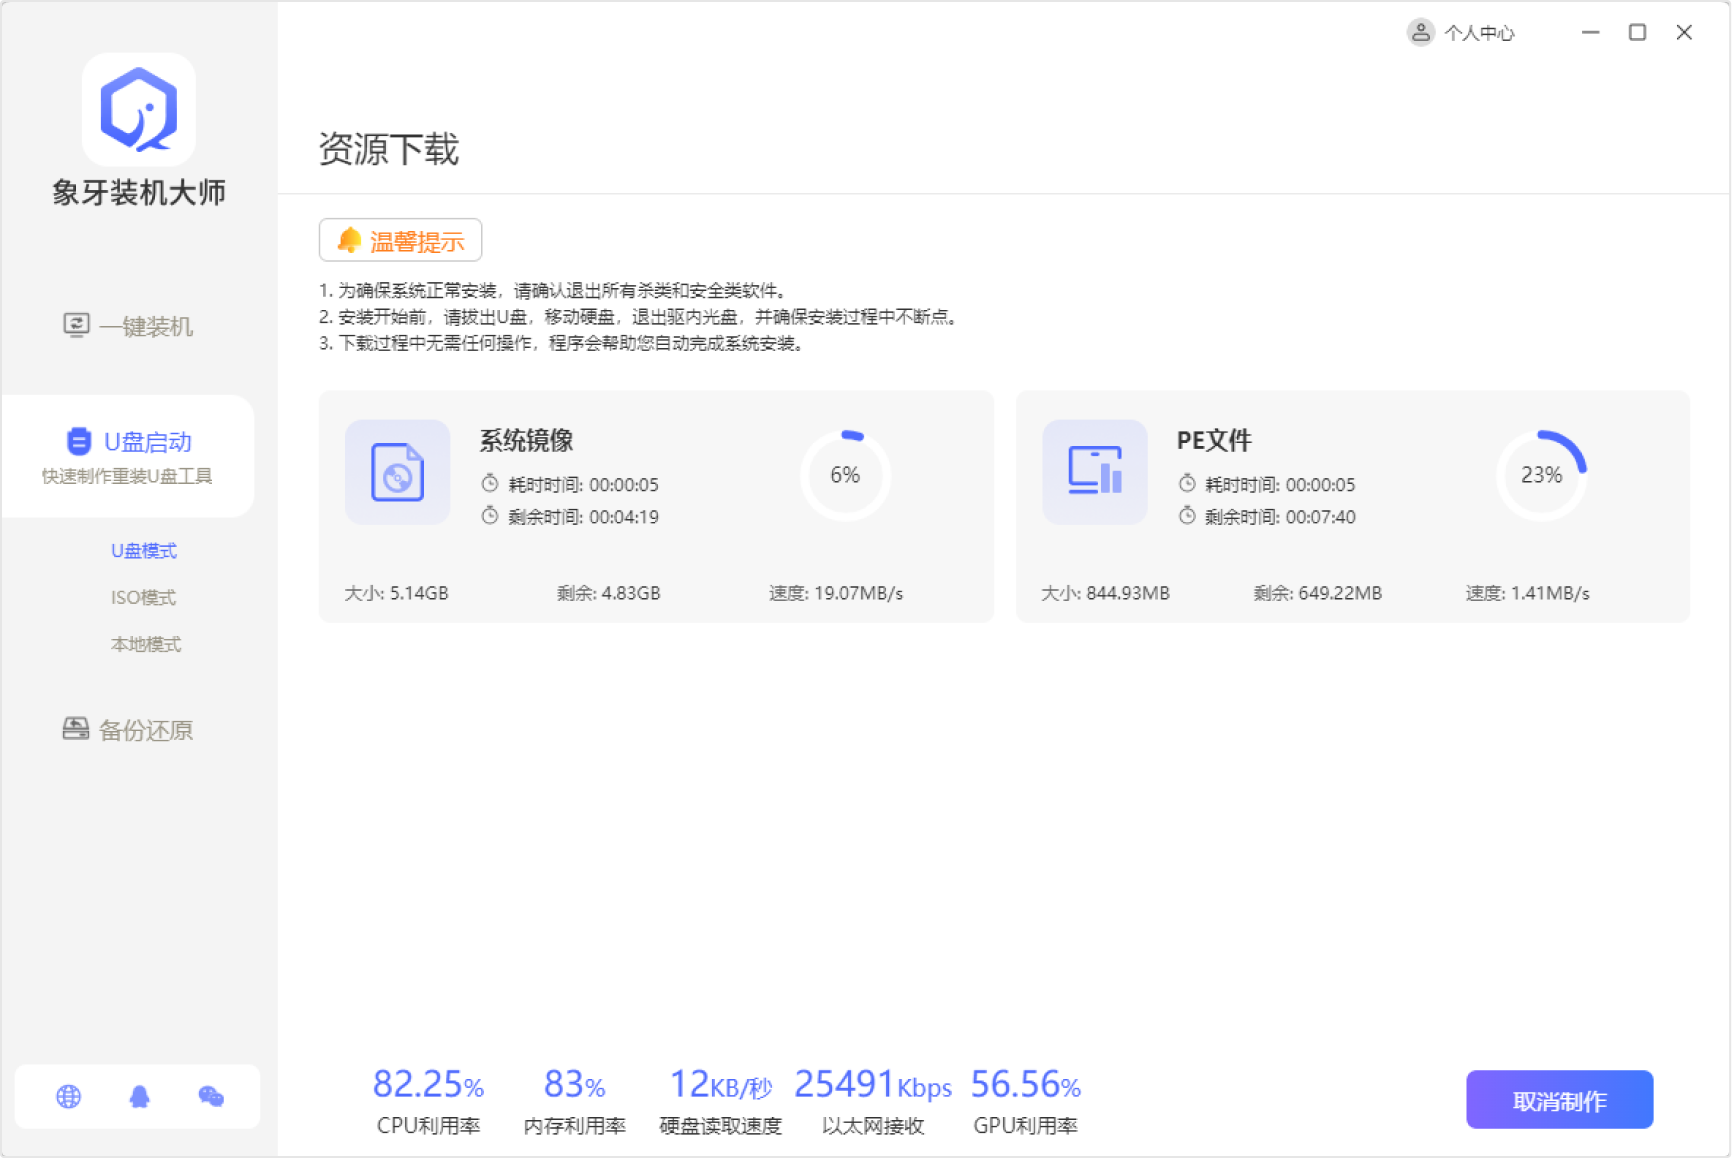
Task: Click the 23% PE file progress ring
Action: tap(1541, 475)
